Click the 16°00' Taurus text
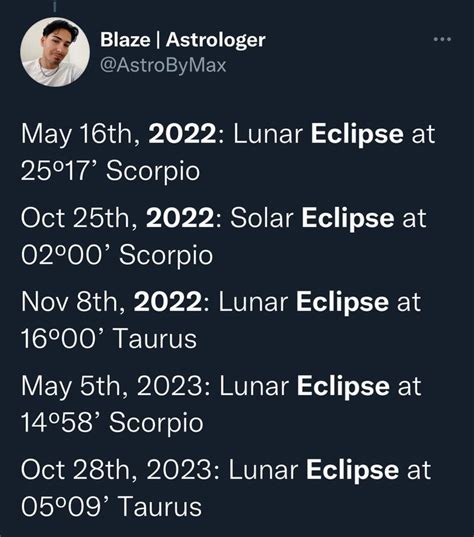 [109, 339]
